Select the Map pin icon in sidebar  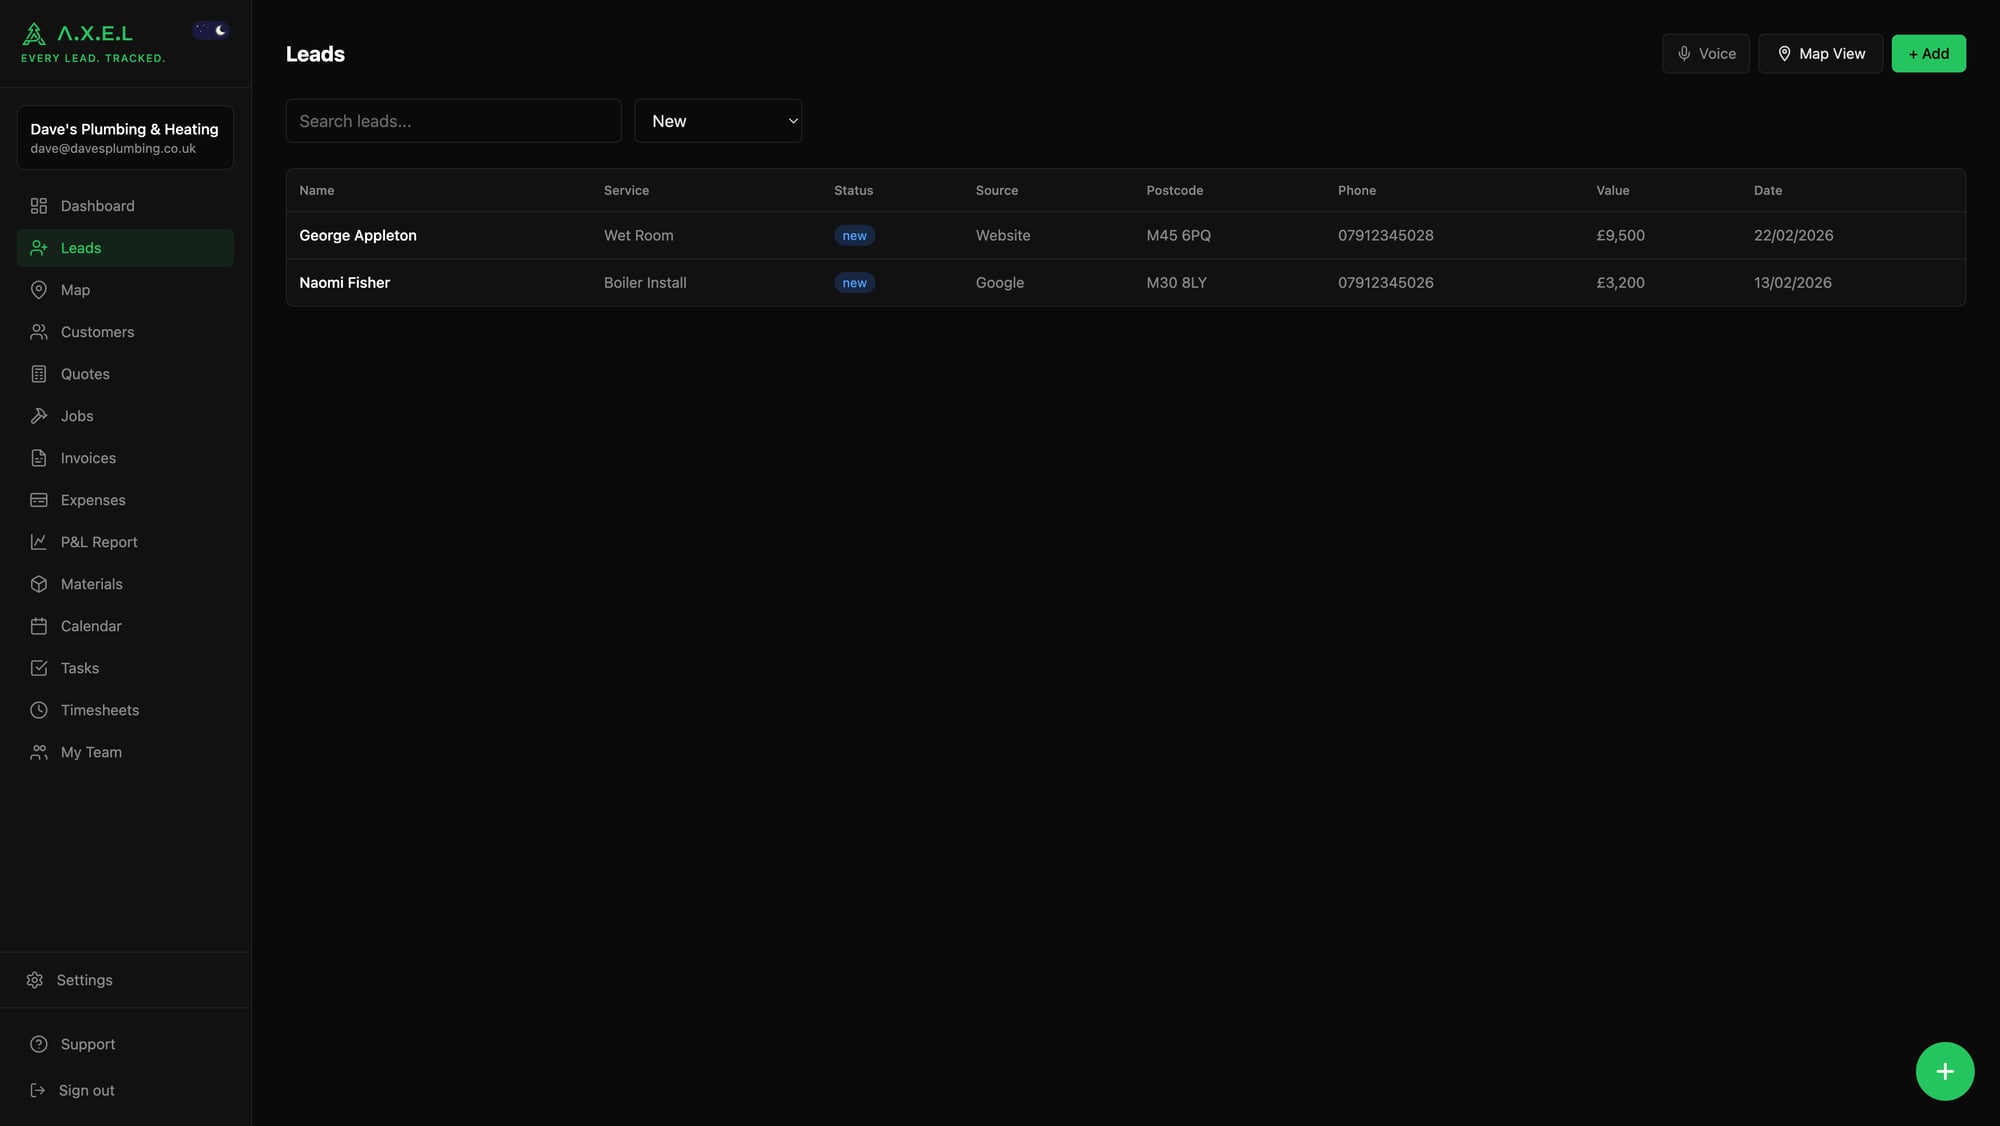[x=39, y=290]
